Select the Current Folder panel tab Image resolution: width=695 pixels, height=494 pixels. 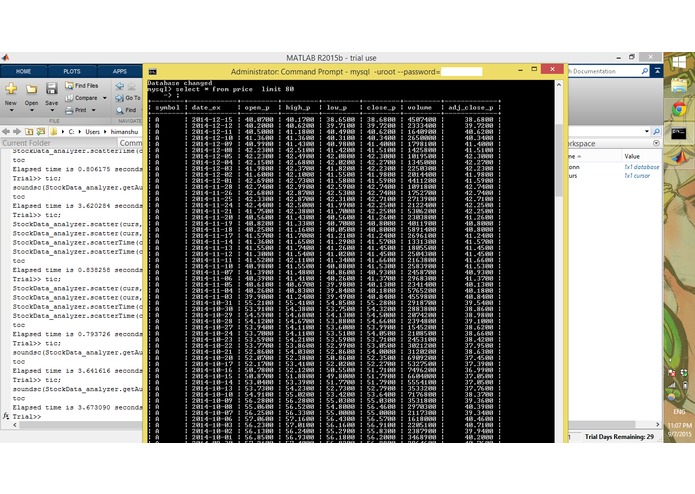click(x=27, y=143)
